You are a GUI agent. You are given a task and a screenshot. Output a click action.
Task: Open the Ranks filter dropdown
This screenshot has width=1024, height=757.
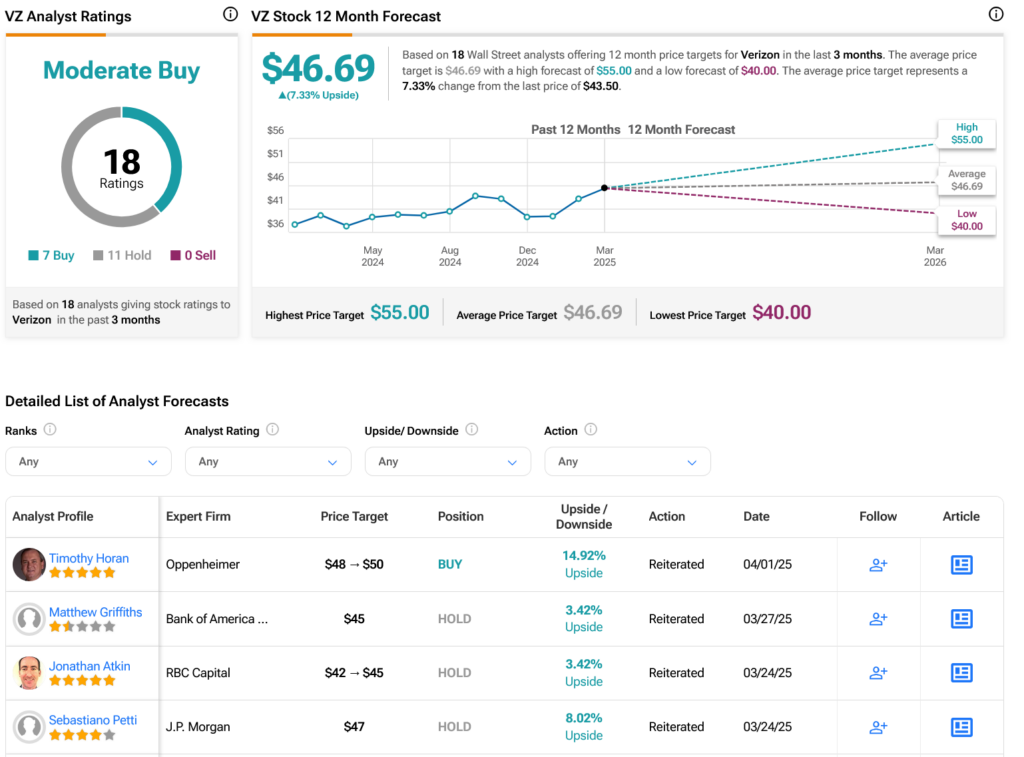point(88,462)
